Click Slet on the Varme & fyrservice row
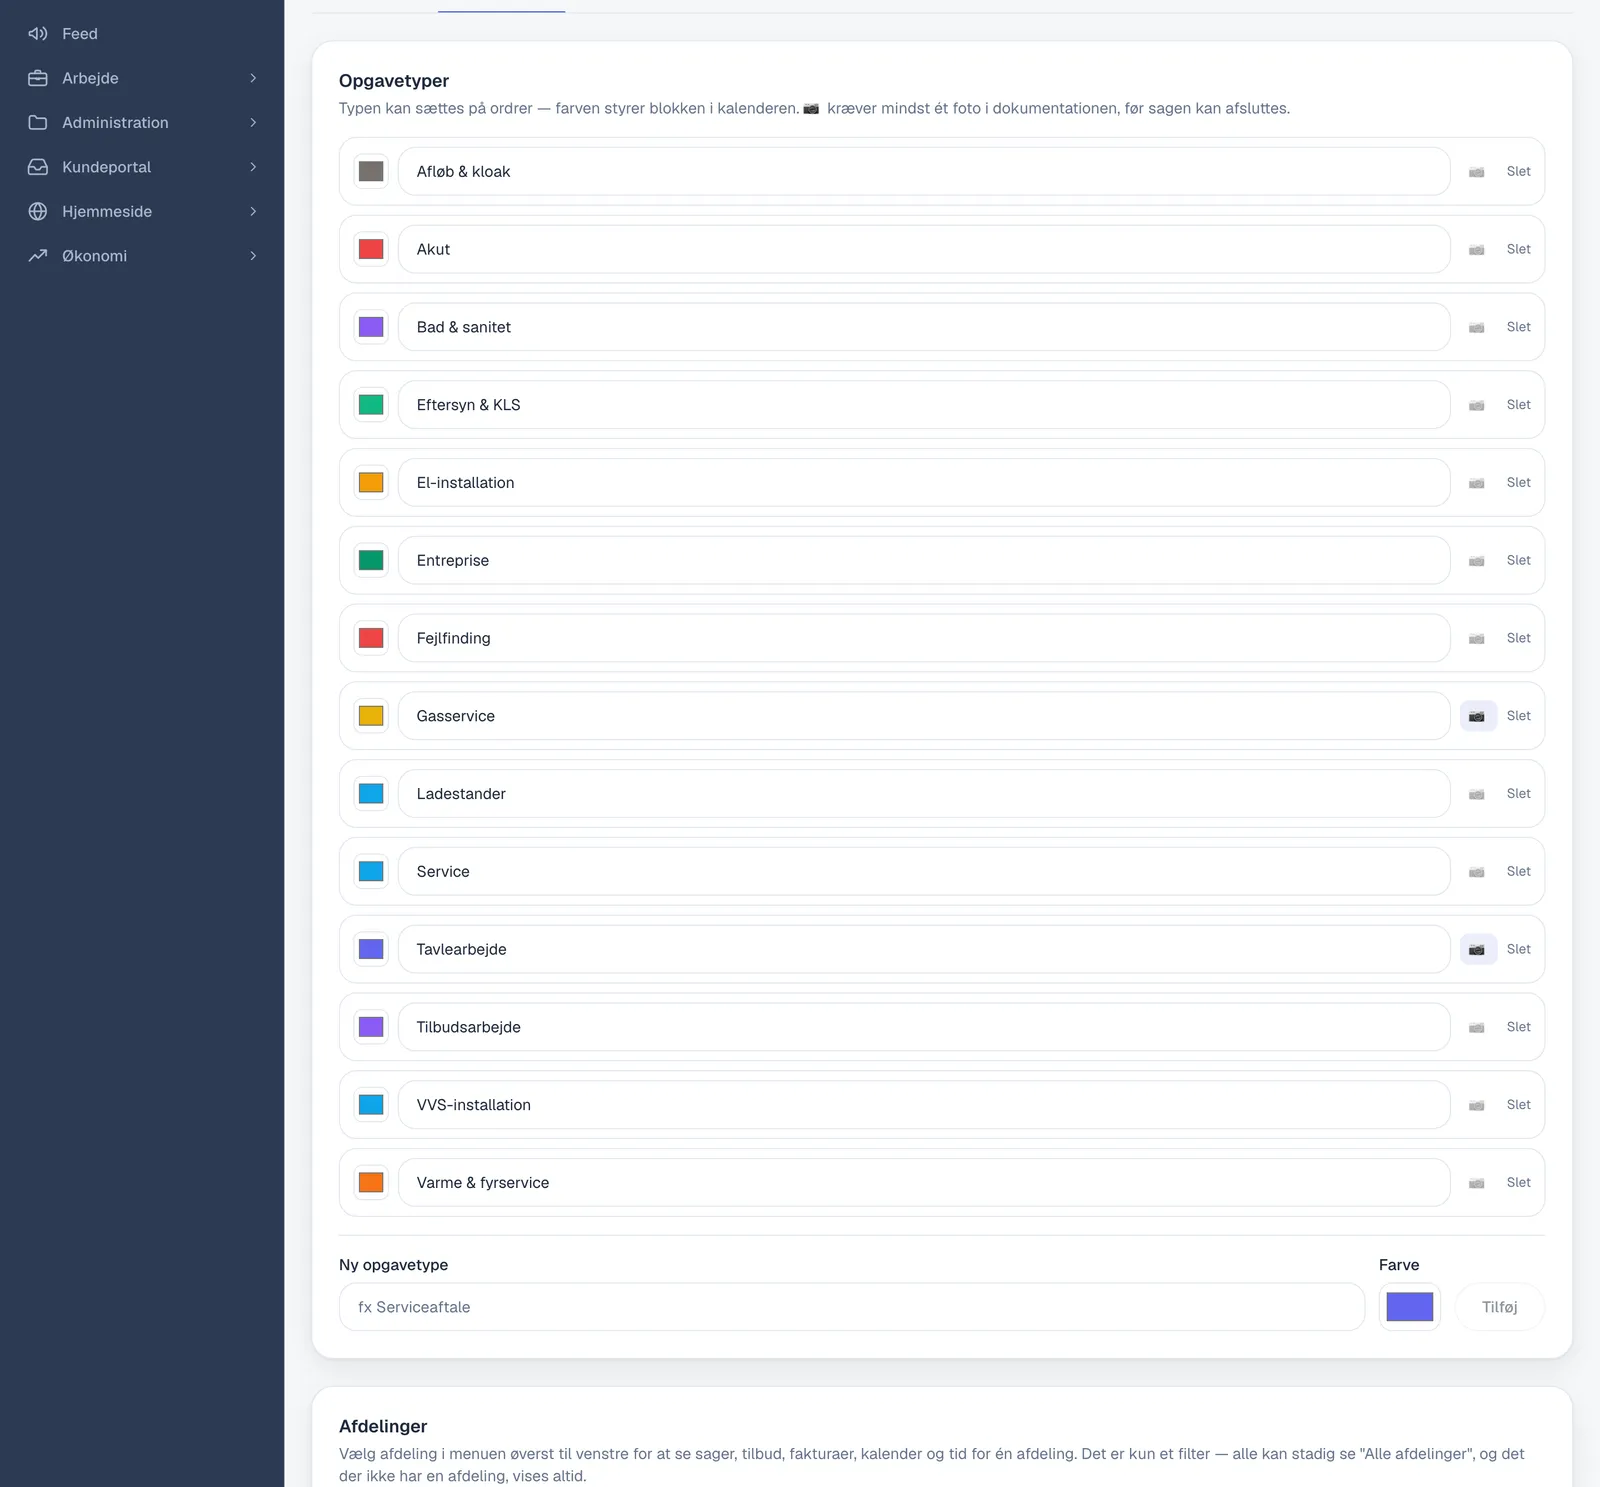Viewport: 1600px width, 1487px height. [1518, 1183]
